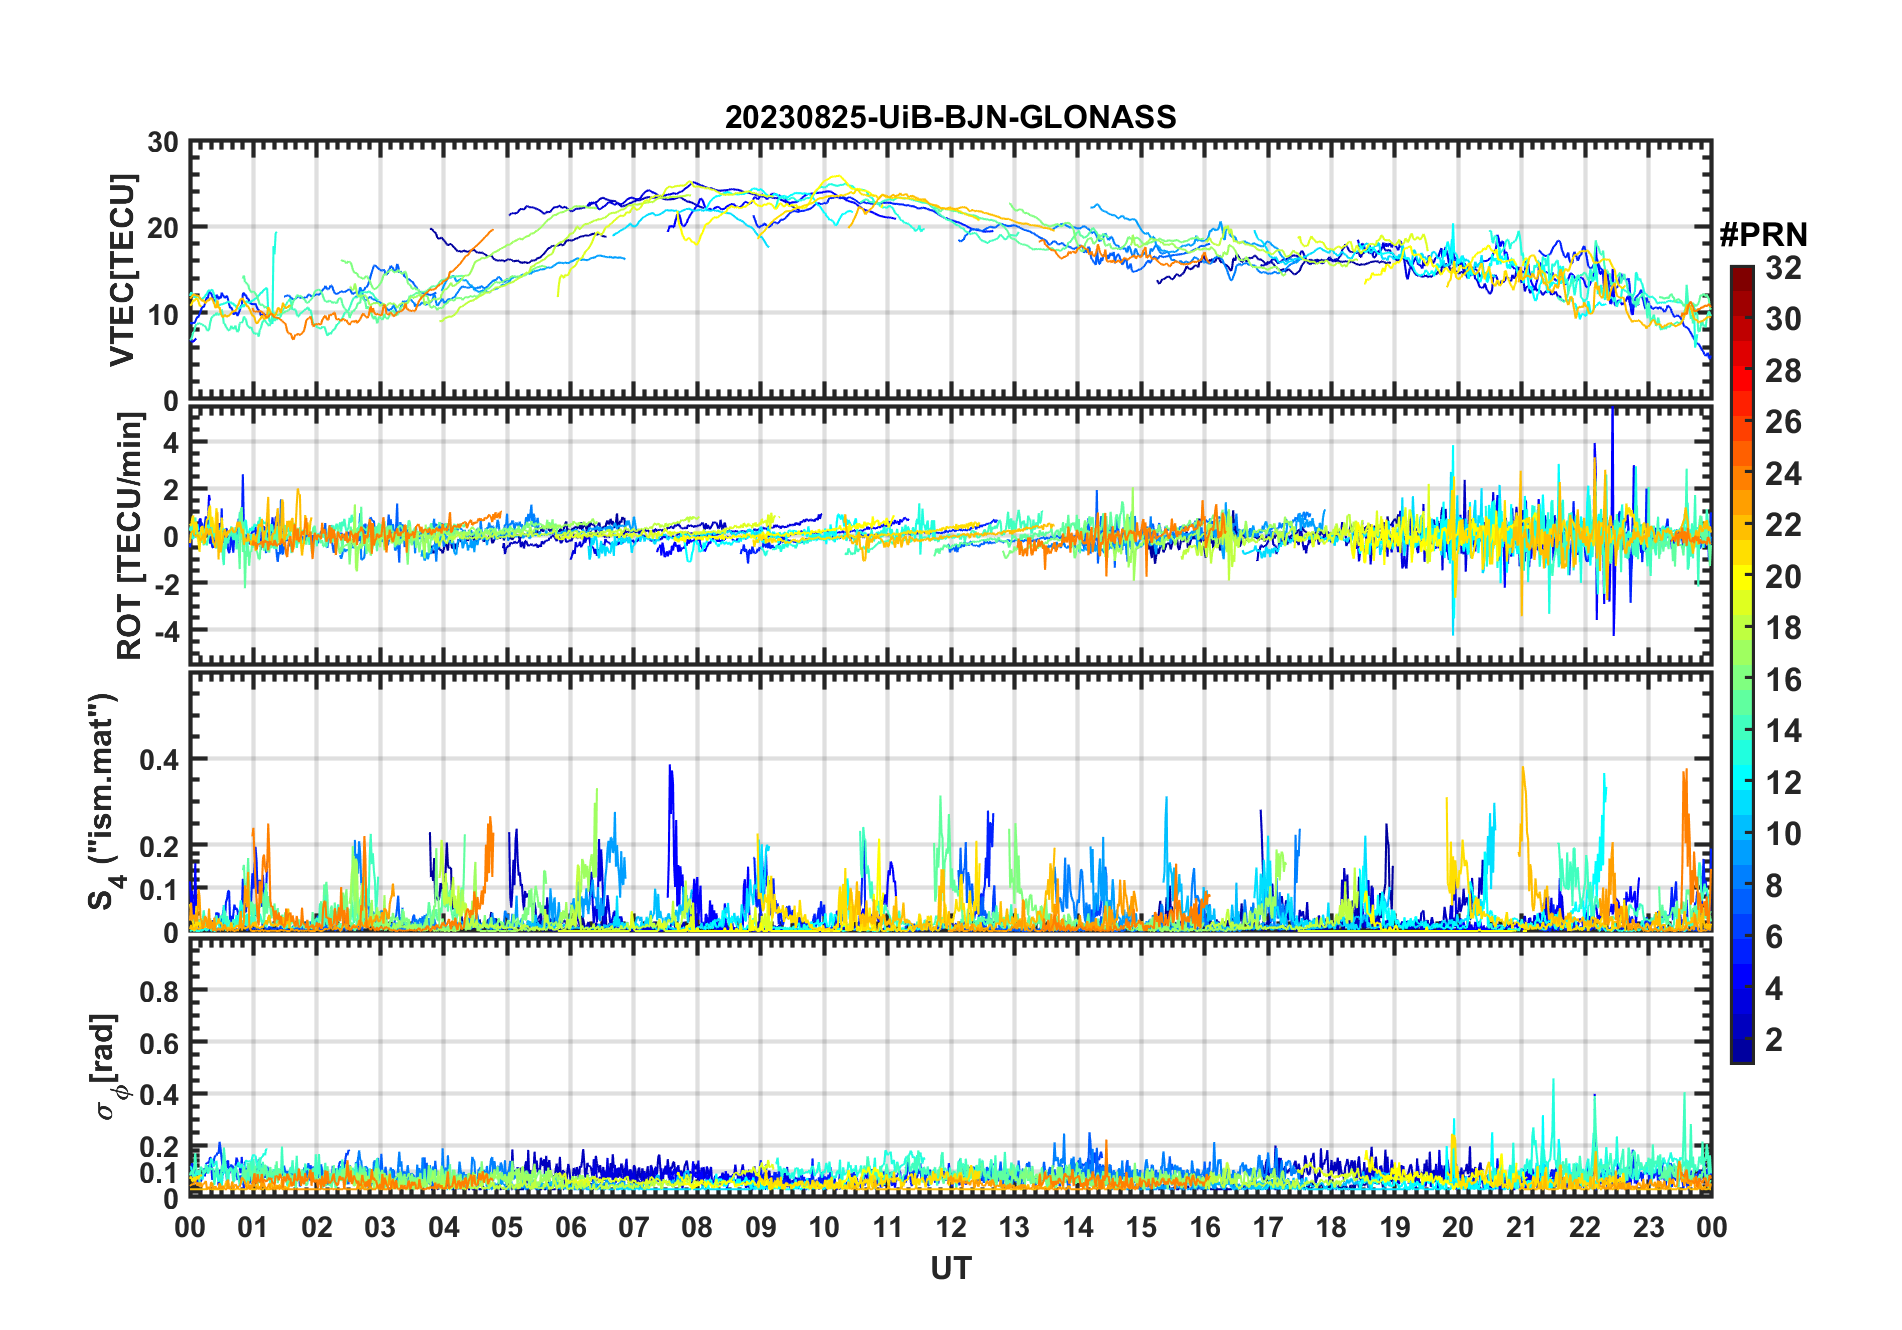
Task: Click x-axis tick label 18
Action: pos(1331,1227)
